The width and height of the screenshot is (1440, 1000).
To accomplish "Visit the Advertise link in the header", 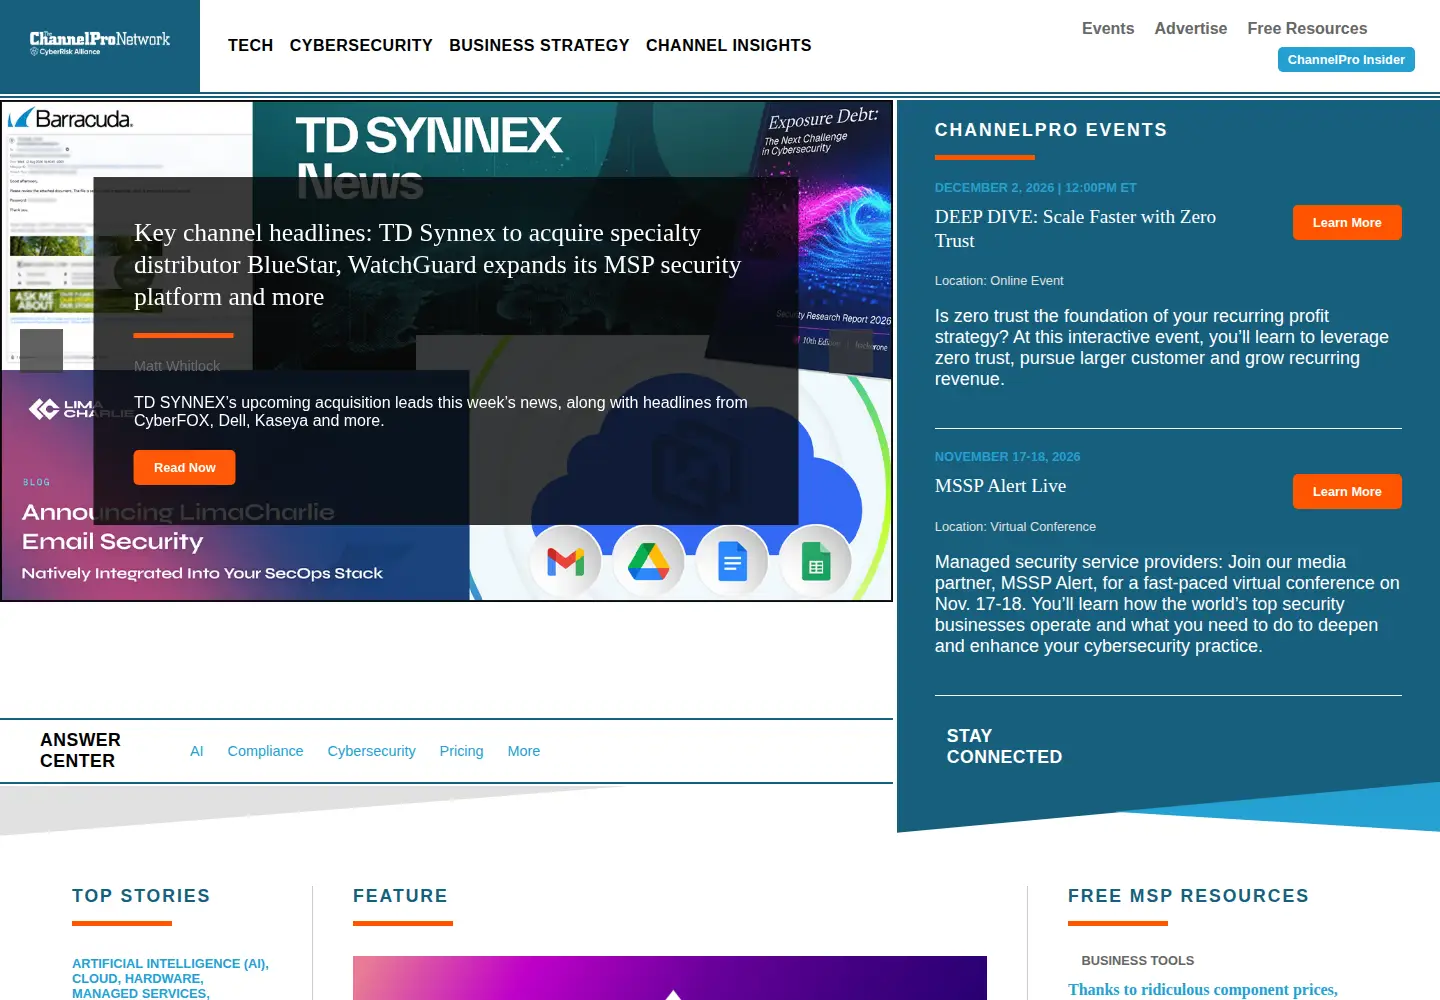I will tap(1191, 28).
